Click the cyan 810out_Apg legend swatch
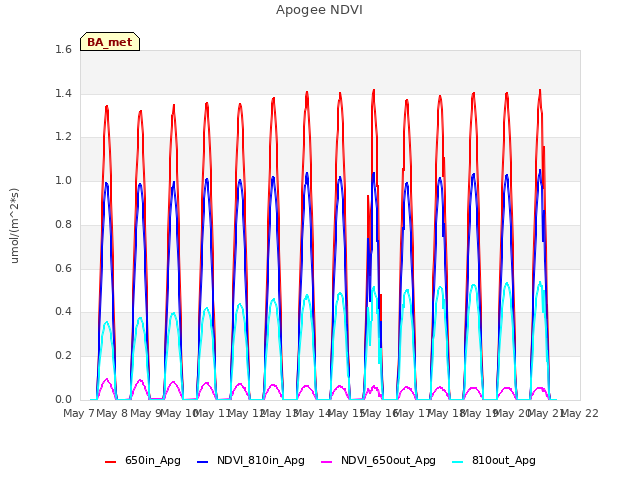The image size is (640, 480). tap(458, 462)
